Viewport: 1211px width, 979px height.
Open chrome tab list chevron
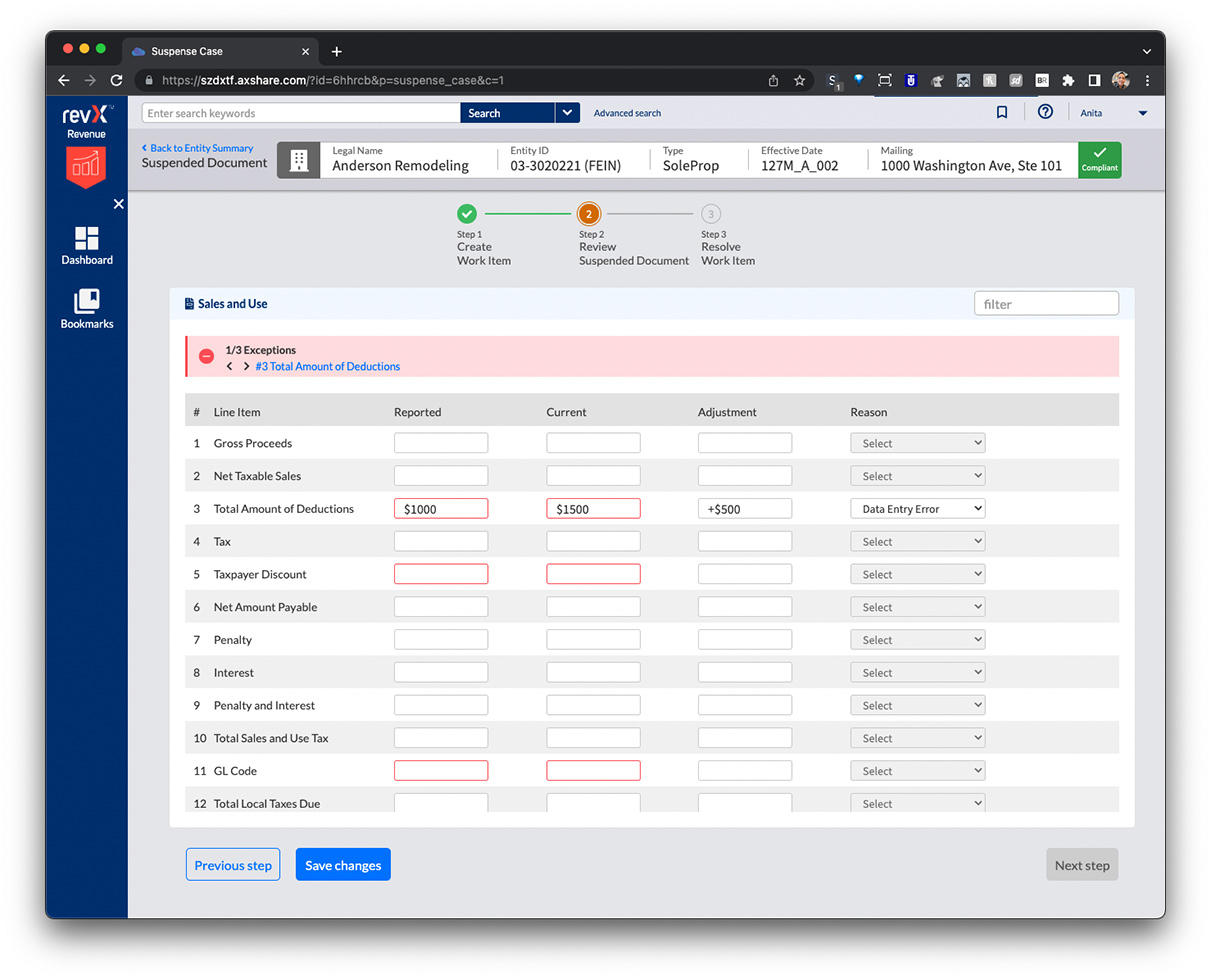(x=1146, y=51)
